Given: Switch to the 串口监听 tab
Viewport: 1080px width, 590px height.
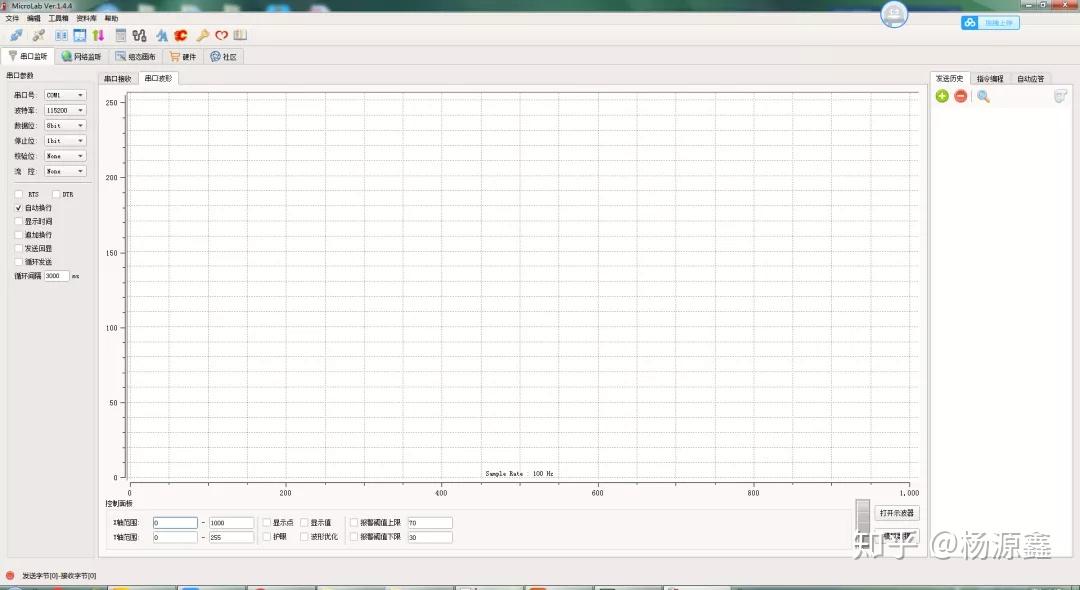Looking at the screenshot, I should (28, 56).
